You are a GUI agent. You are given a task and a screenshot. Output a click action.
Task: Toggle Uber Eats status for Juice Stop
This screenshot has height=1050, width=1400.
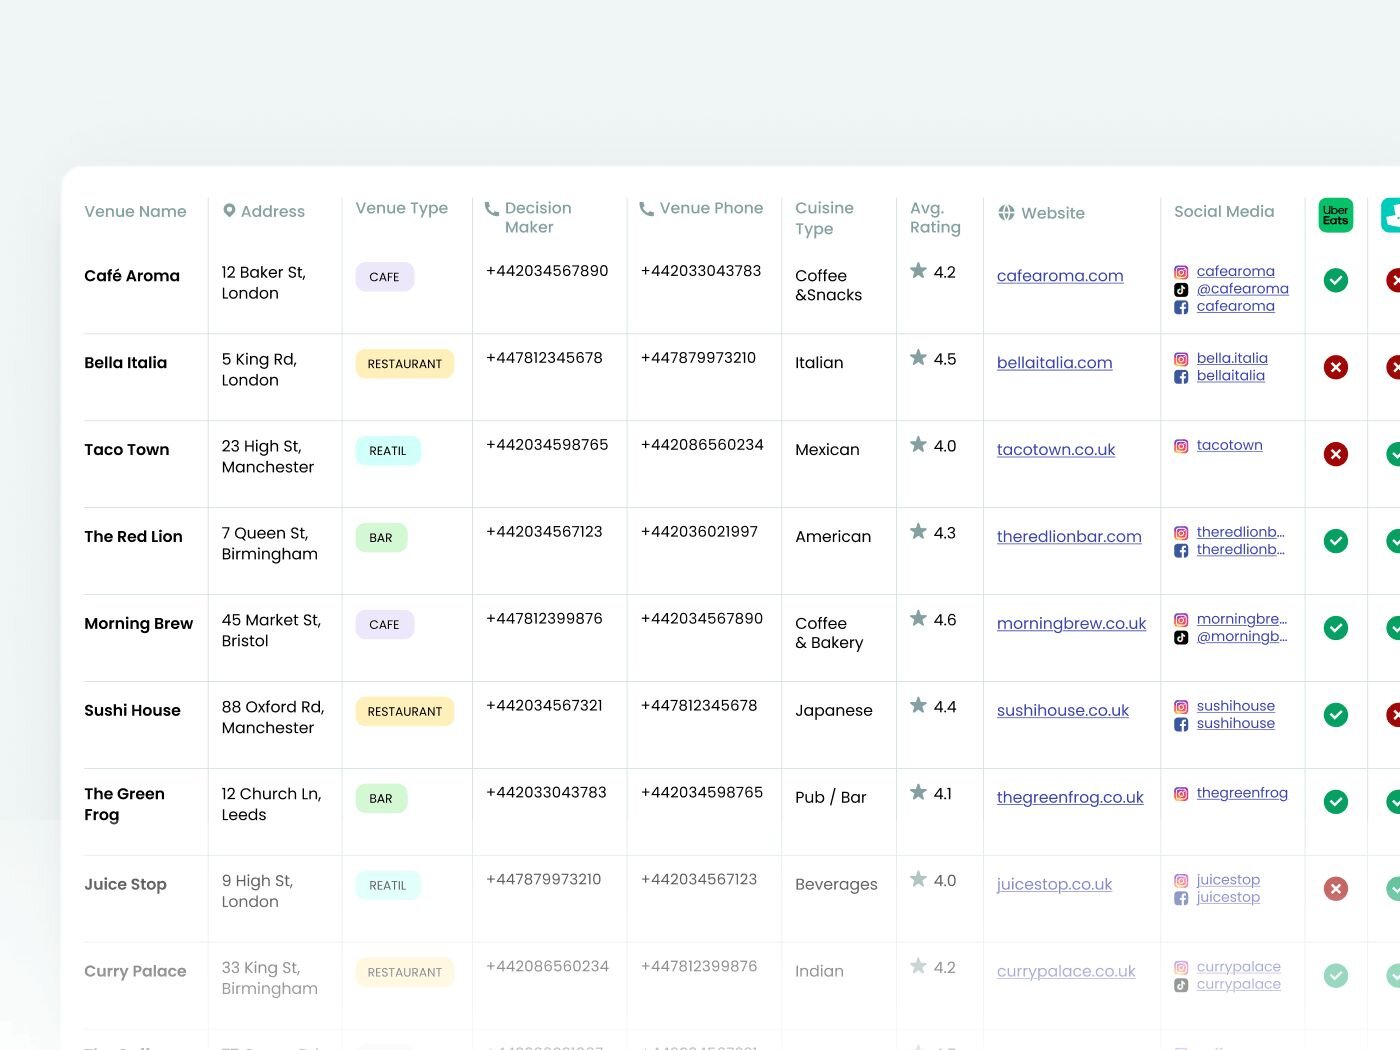[1335, 888]
